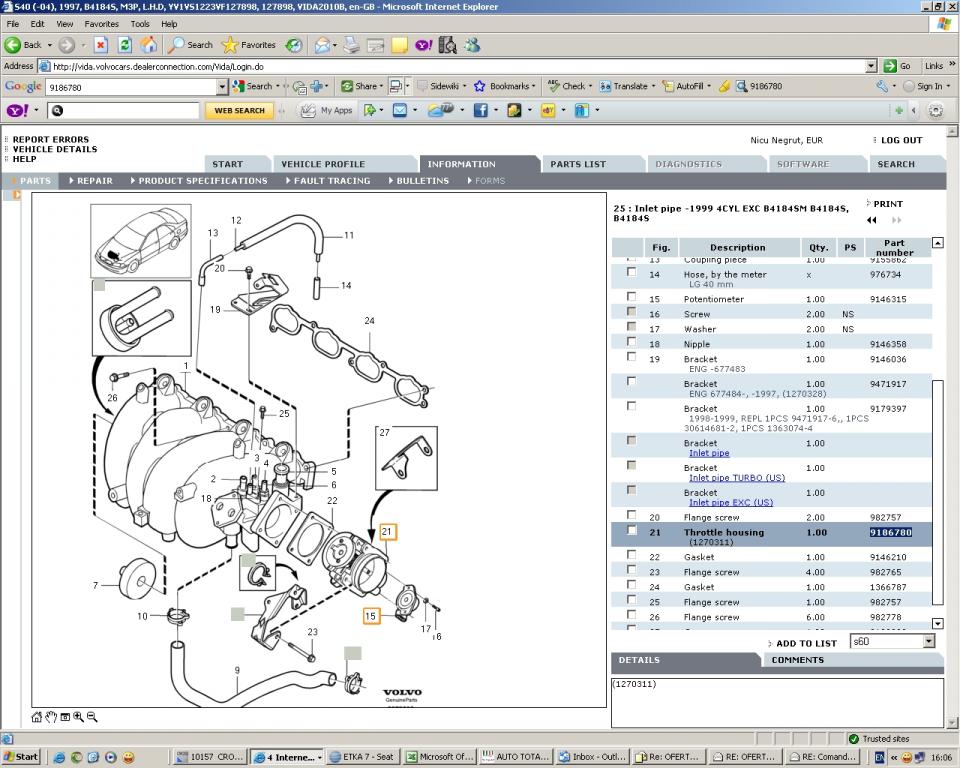Click the yellow Notes icon in toolbar
This screenshot has height=768, width=960.
pos(399,45)
